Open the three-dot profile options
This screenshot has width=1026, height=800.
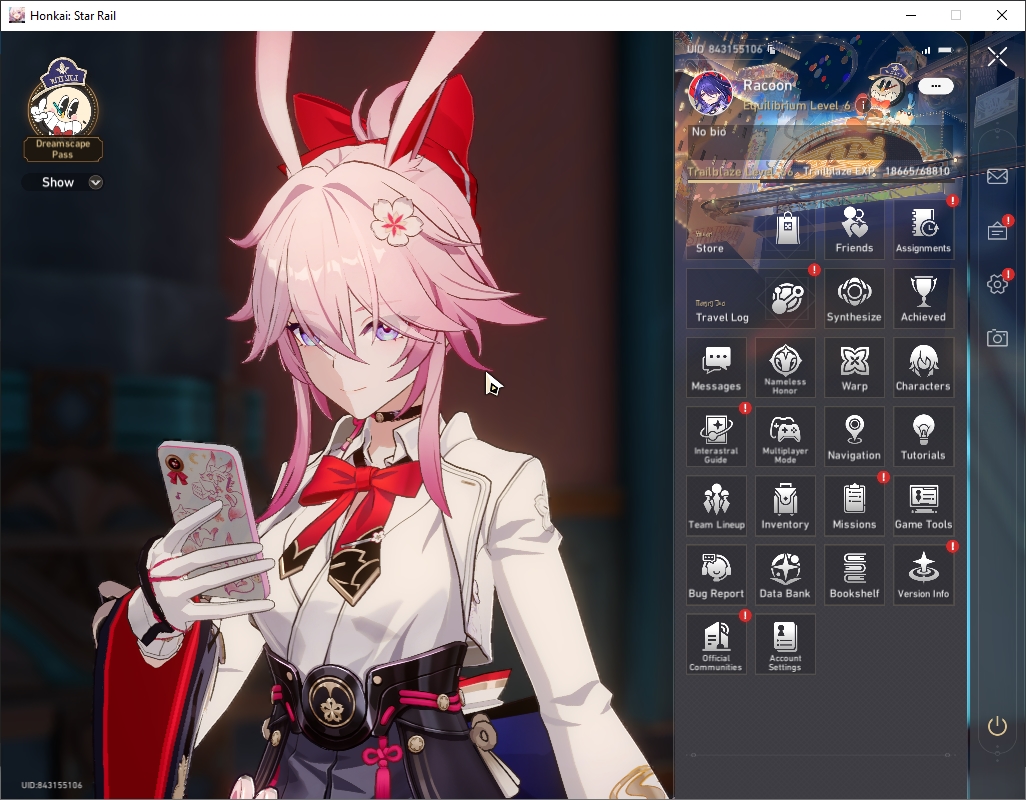(x=935, y=86)
